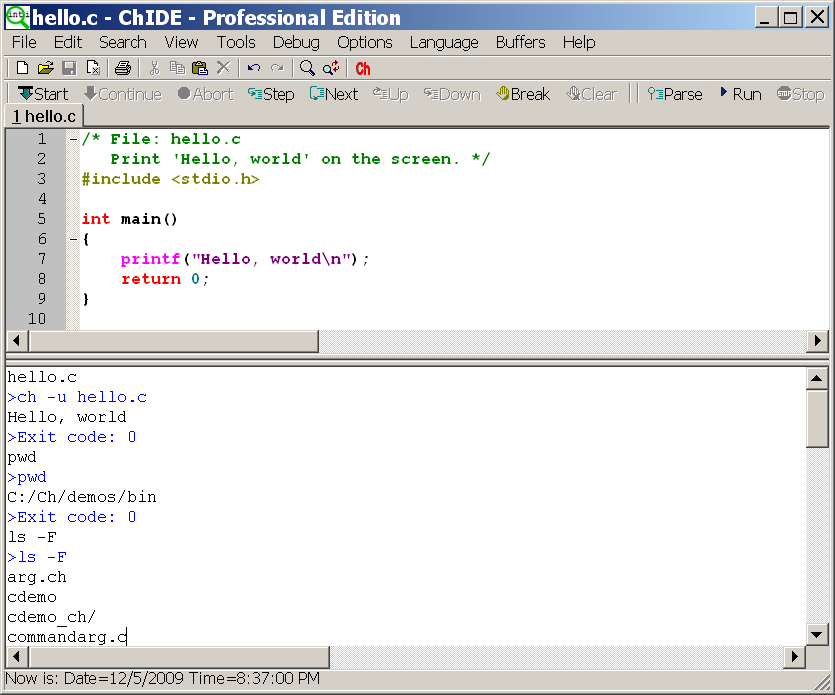Close current file using page-X icon
Screen dimensions: 835x695
(93, 68)
